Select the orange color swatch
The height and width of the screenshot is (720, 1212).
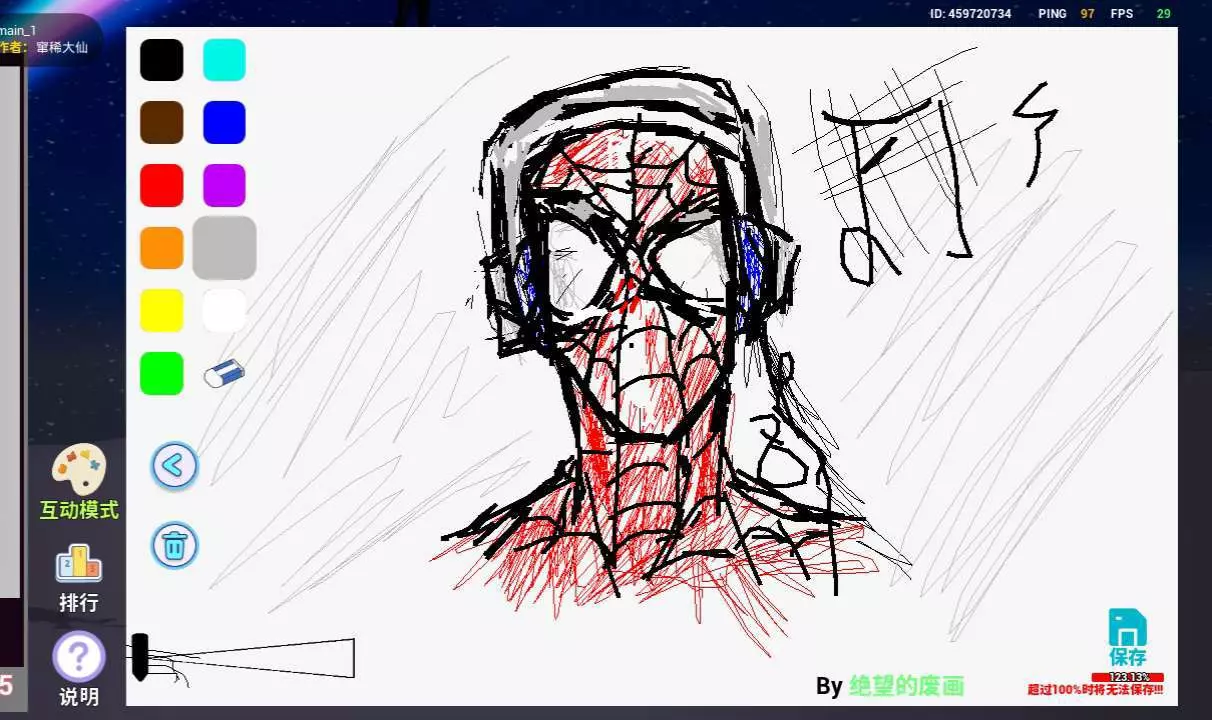point(161,248)
